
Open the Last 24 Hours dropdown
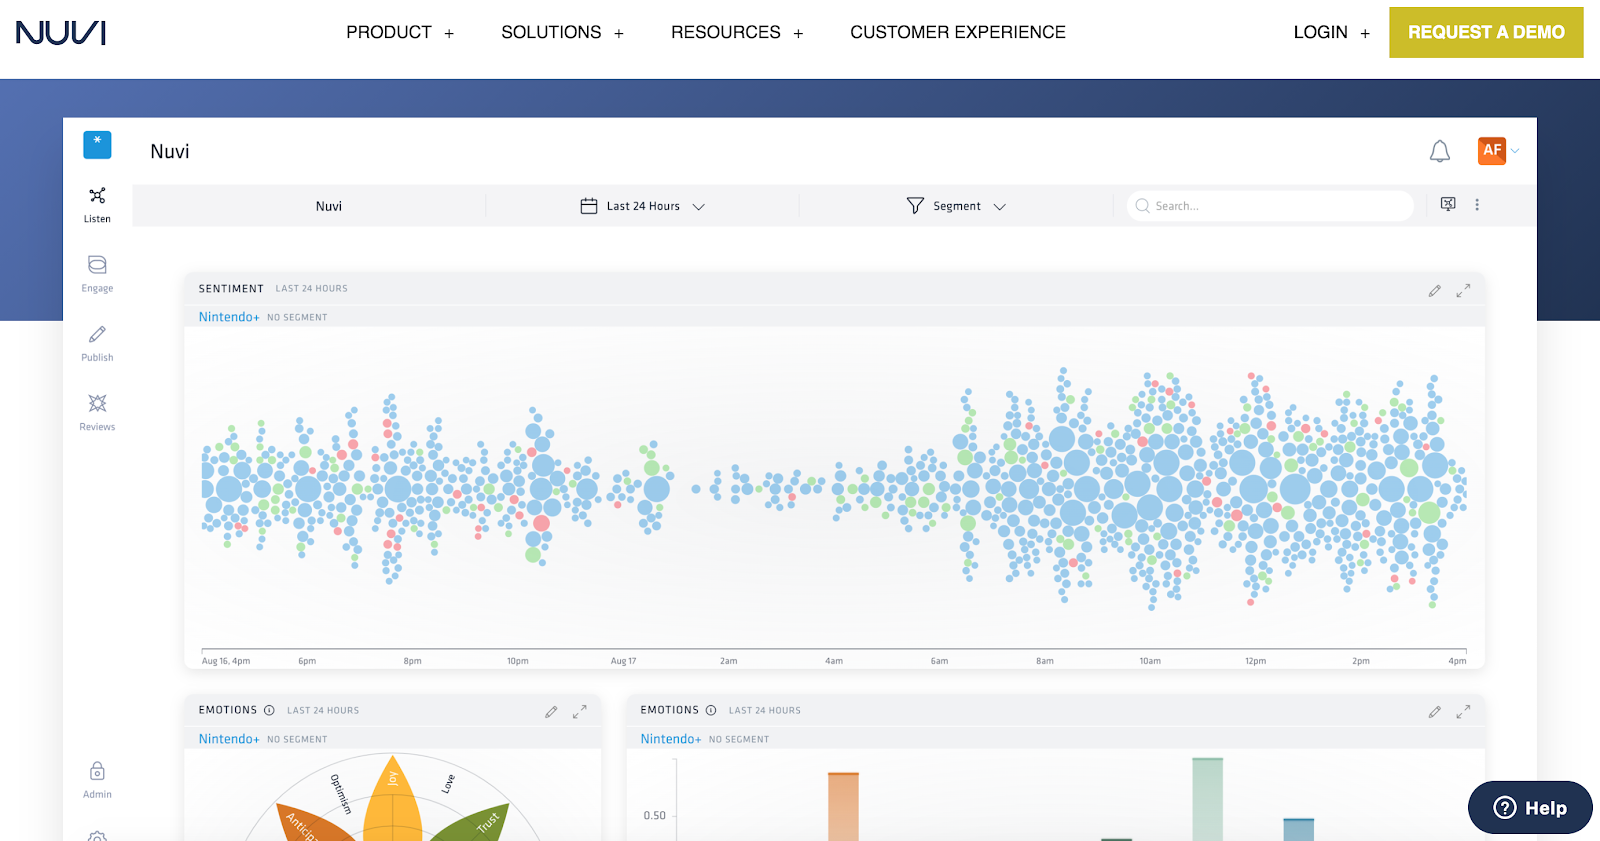643,206
